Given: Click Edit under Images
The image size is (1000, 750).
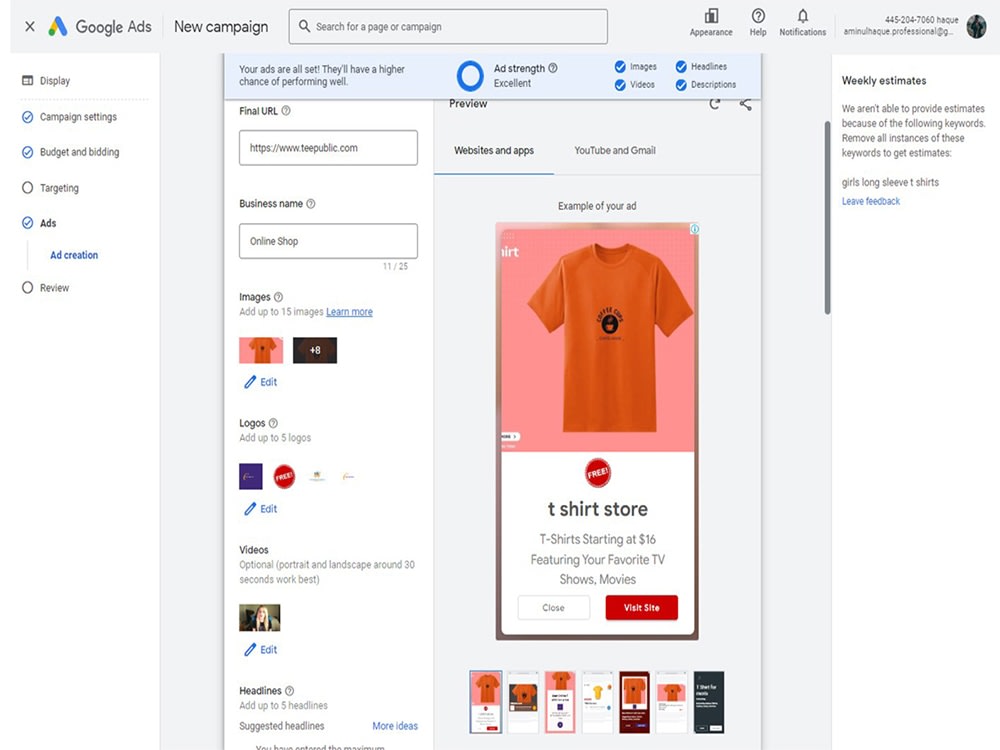Looking at the screenshot, I should (261, 382).
